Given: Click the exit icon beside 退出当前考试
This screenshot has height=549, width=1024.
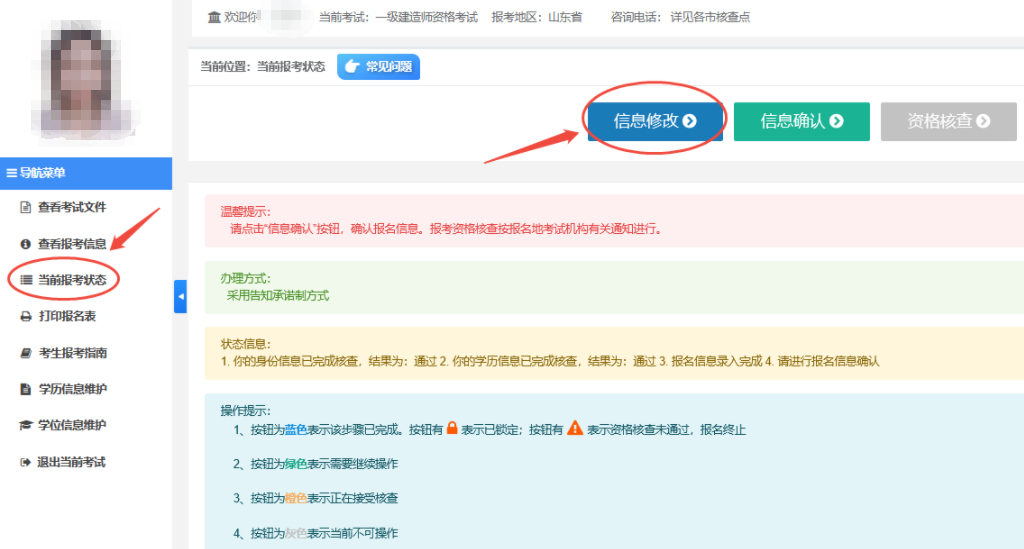Looking at the screenshot, I should (26, 462).
